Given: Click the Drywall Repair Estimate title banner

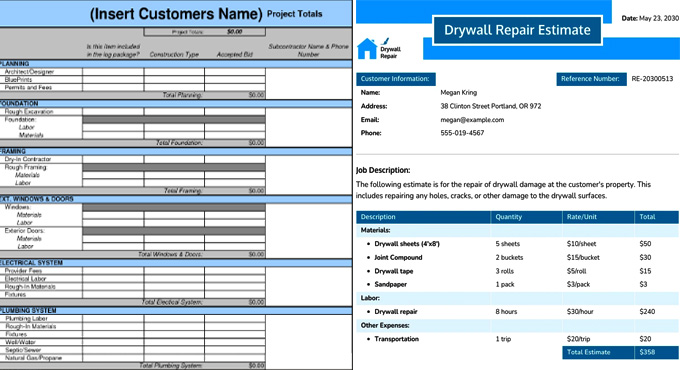Looking at the screenshot, I should (517, 30).
